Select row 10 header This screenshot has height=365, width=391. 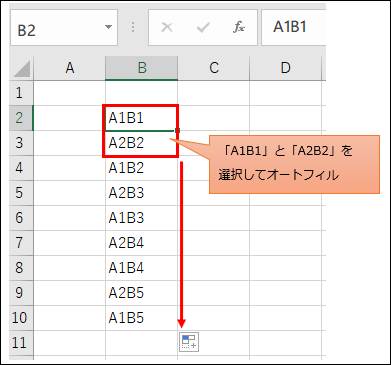pos(22,318)
